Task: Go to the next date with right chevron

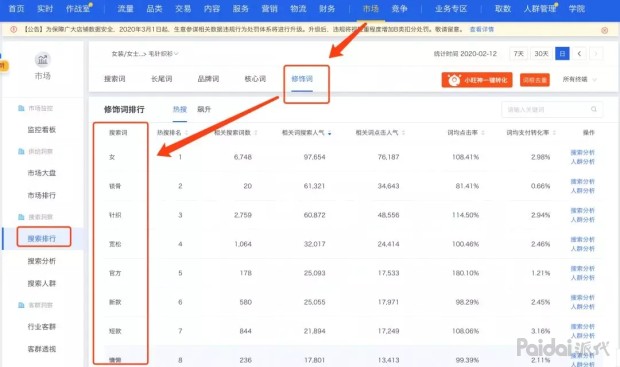Action: [596, 54]
